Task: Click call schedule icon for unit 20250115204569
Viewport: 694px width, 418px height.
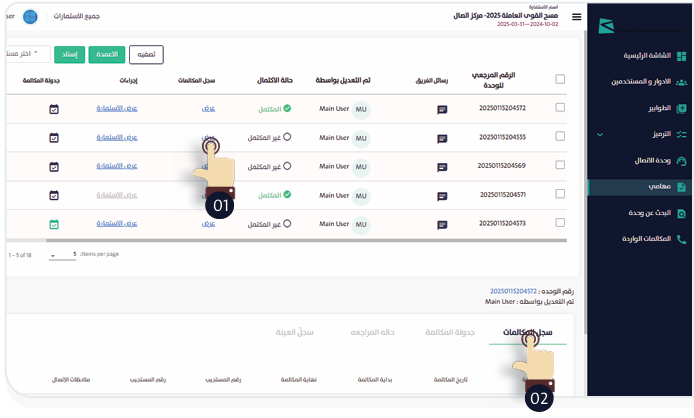Action: pyautogui.click(x=54, y=167)
